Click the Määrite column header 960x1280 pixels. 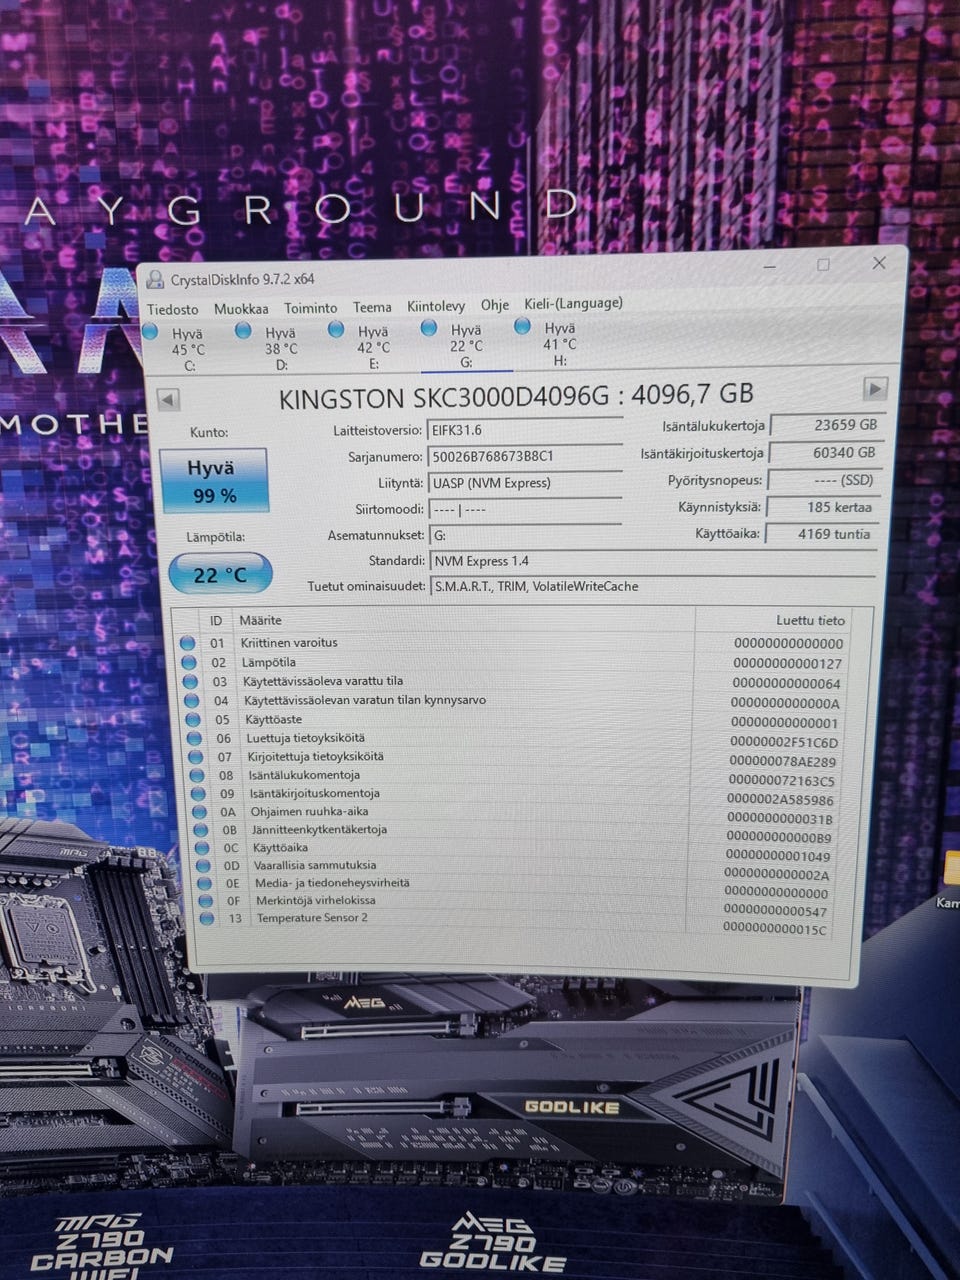point(260,620)
